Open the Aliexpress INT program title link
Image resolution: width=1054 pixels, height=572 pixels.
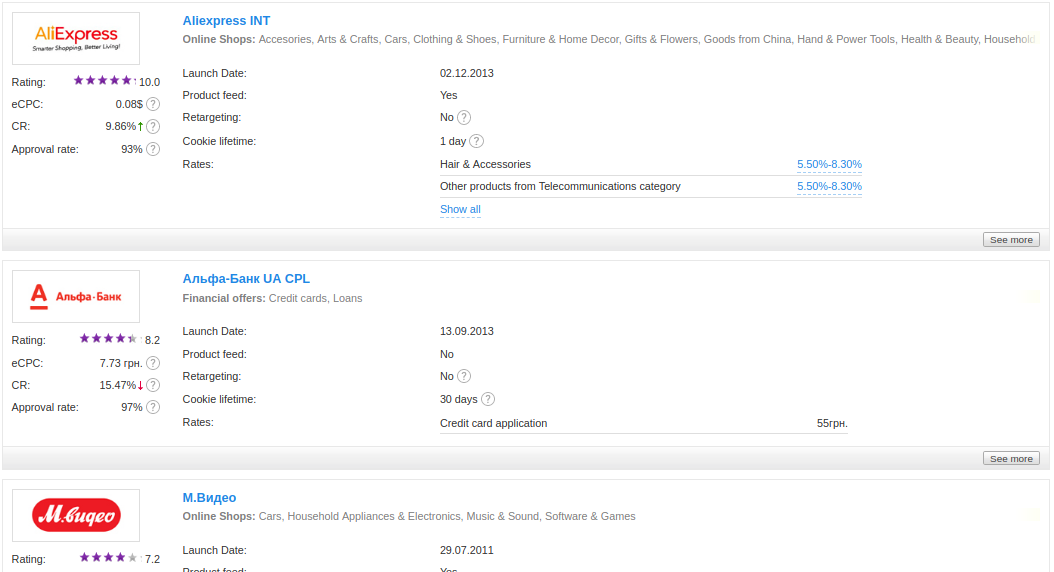point(227,21)
